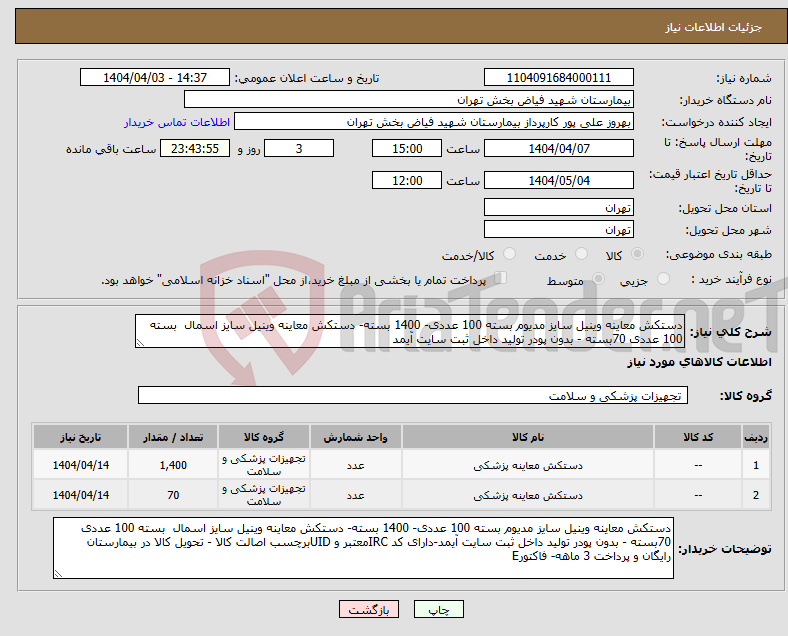Click the page title جزئیات اطلاعات نیاز

click(x=714, y=27)
